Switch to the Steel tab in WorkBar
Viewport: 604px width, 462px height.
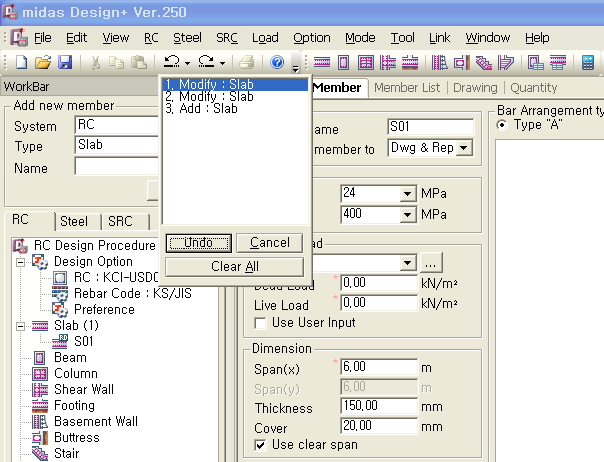(74, 222)
